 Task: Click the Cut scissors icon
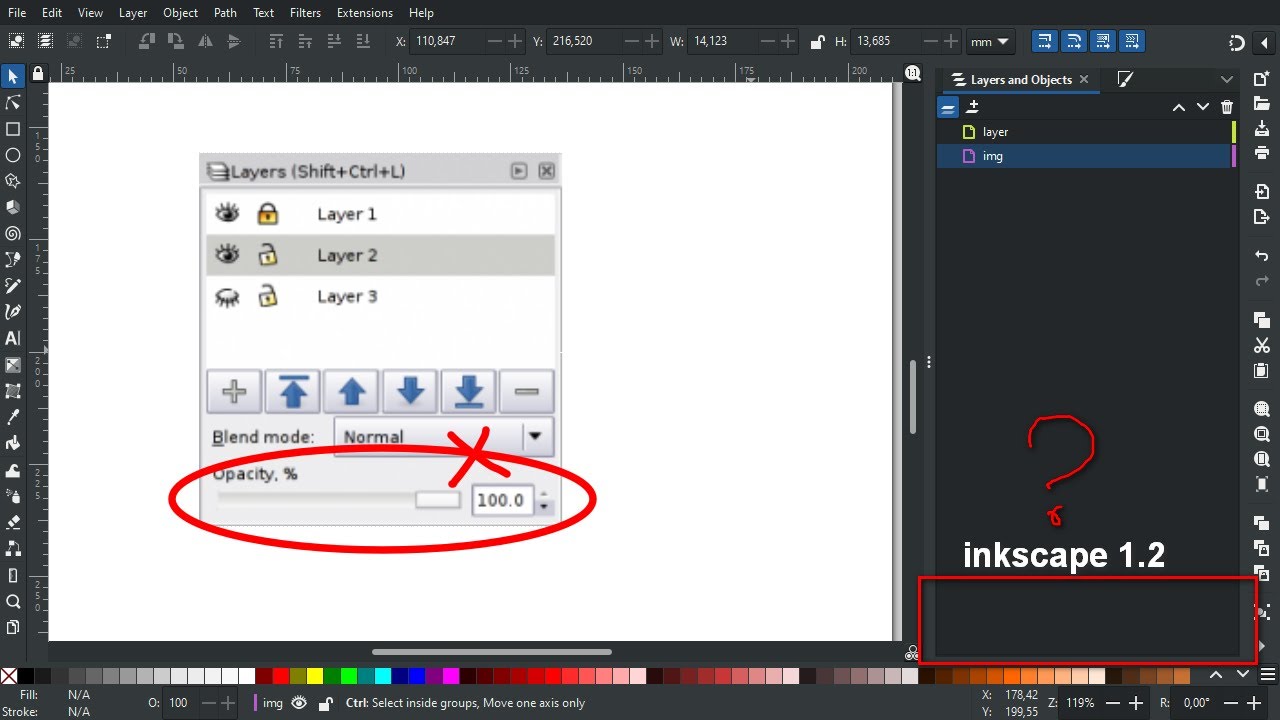click(x=1262, y=345)
